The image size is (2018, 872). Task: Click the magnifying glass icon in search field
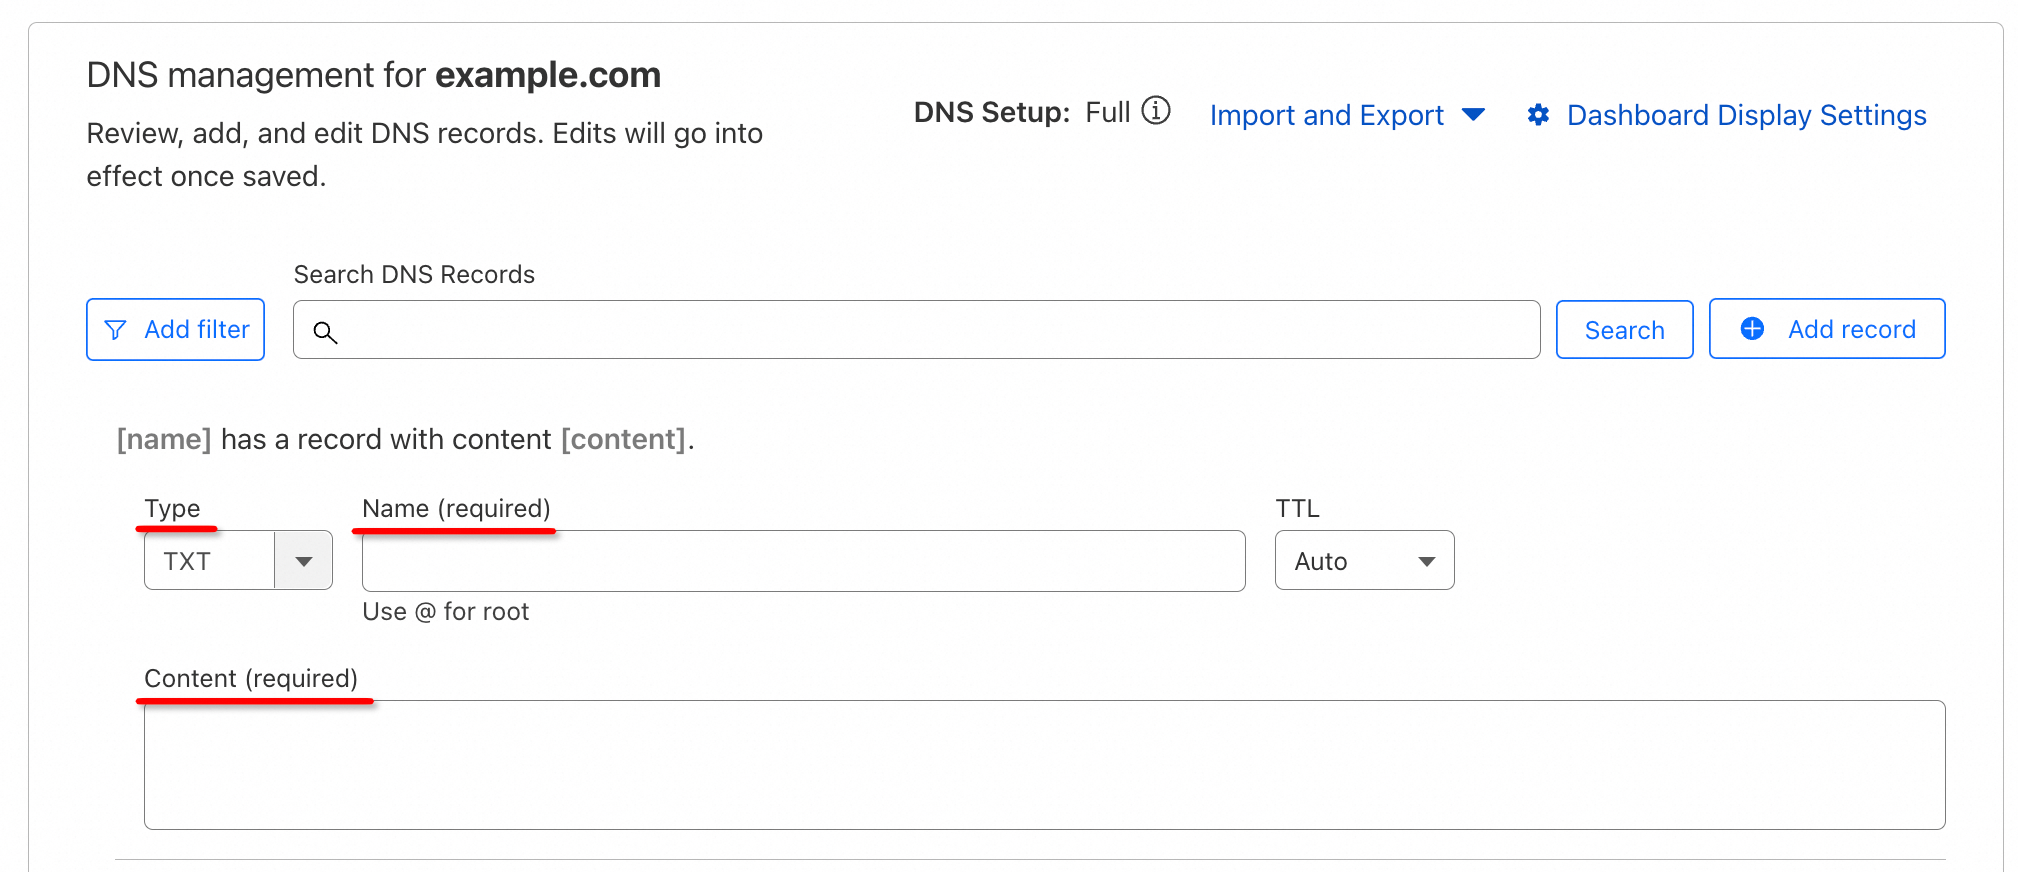pyautogui.click(x=325, y=332)
